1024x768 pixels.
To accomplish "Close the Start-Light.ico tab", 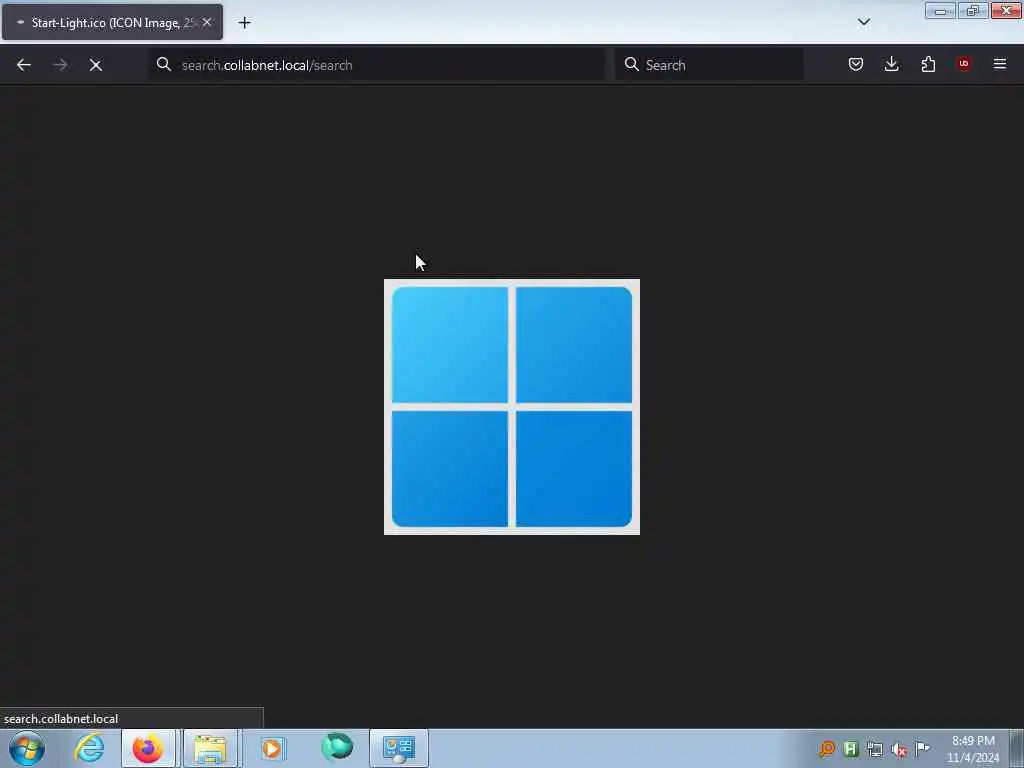I will point(207,22).
